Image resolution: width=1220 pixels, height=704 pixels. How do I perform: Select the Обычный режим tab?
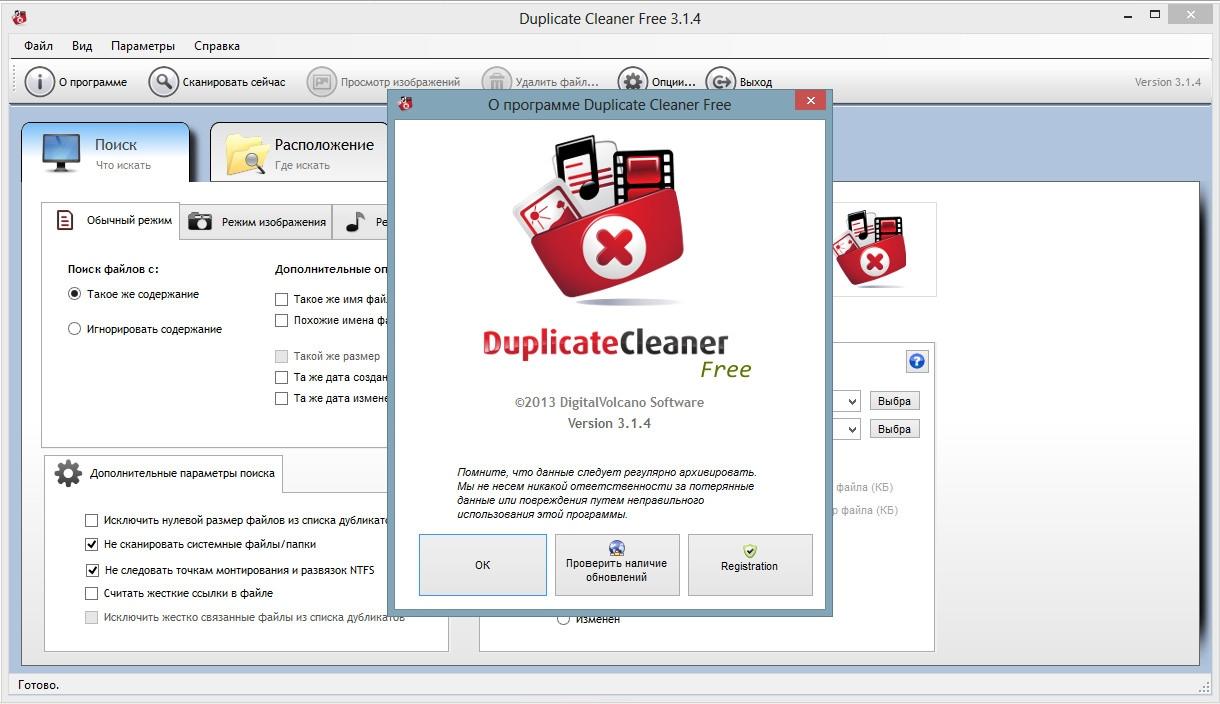(x=111, y=221)
